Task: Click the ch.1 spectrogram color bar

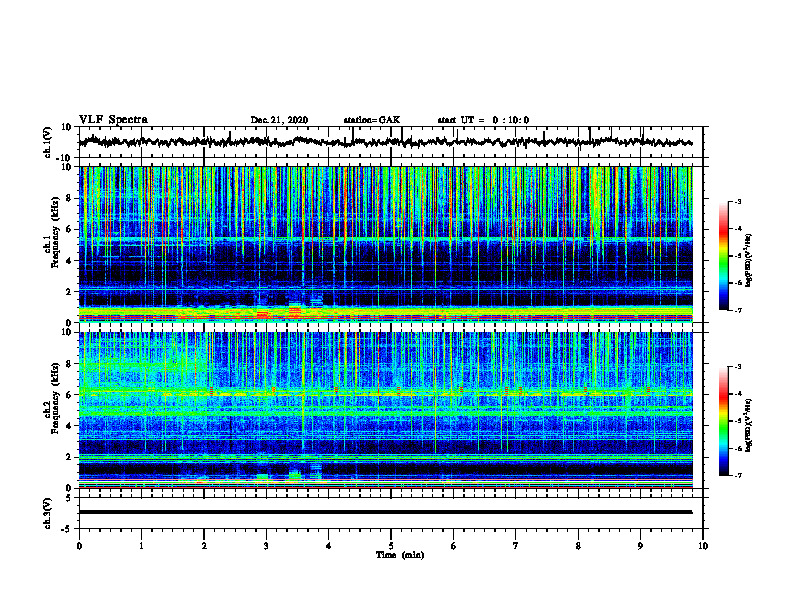Action: 723,256
